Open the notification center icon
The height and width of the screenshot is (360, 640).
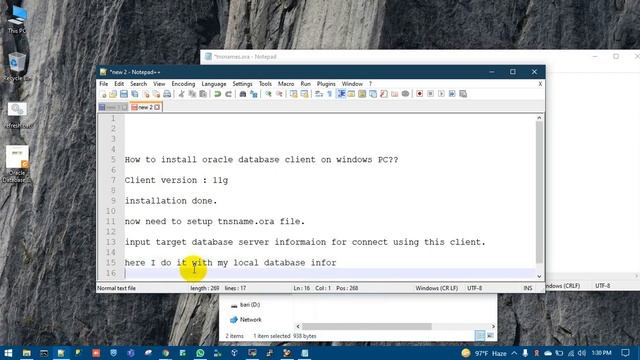click(625, 353)
